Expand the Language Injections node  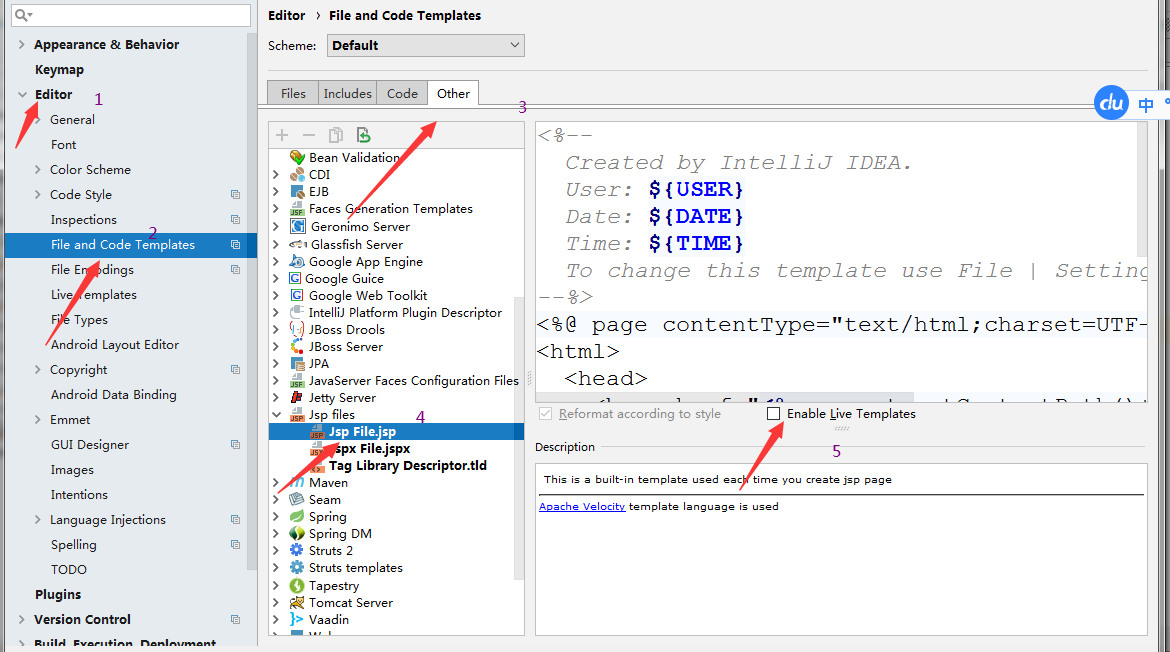pyautogui.click(x=37, y=519)
